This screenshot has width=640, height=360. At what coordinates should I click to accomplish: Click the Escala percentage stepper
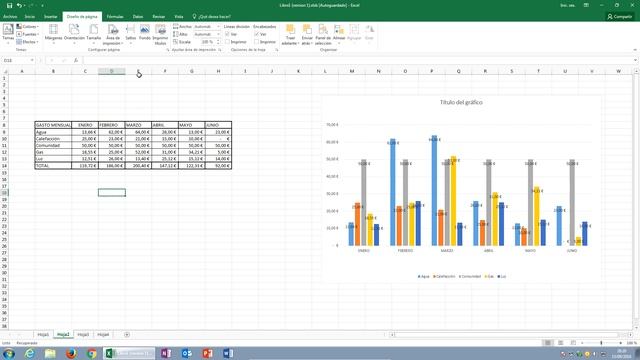pyautogui.click(x=218, y=42)
